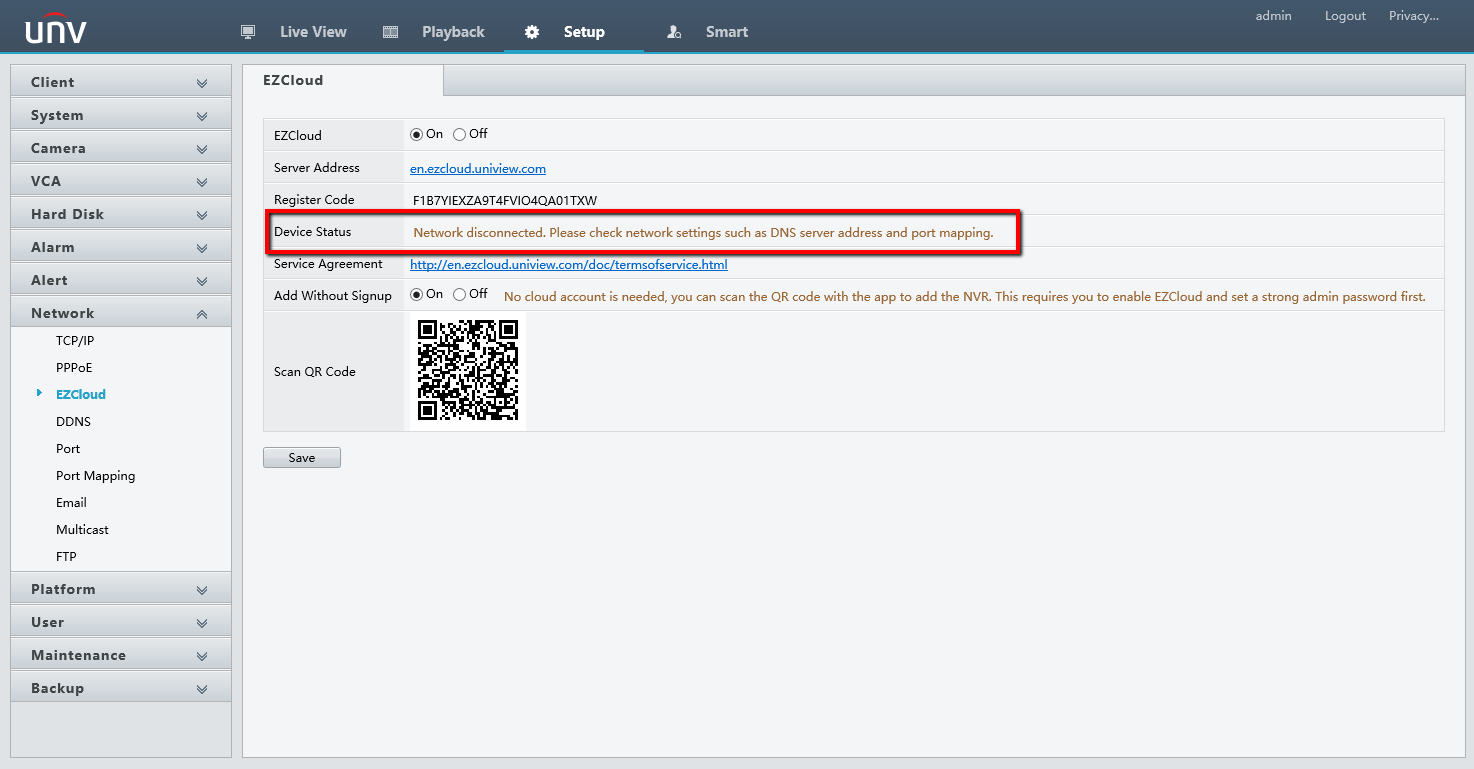Open the en.ezcloud.uniview.com server link
Screen dimensions: 1474x769
coord(478,169)
